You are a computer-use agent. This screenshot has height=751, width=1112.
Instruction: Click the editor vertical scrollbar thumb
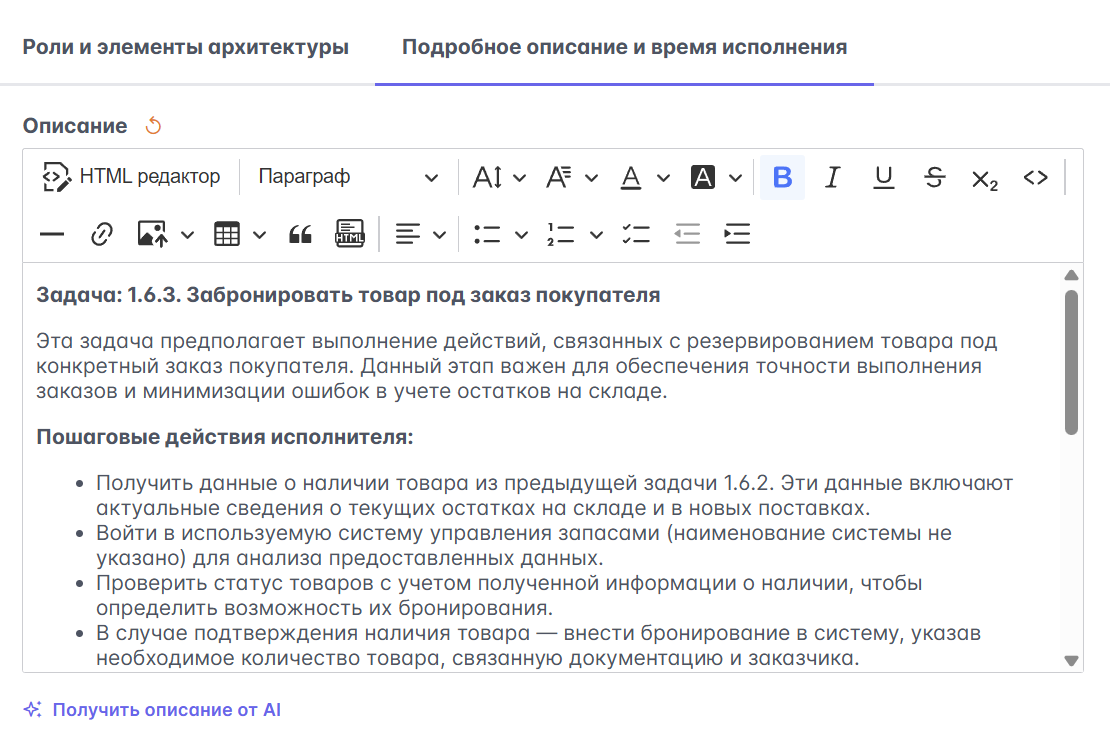click(x=1072, y=362)
